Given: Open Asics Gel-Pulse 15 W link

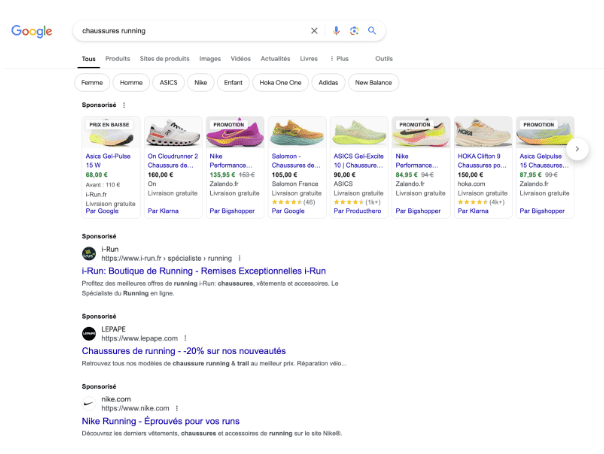Looking at the screenshot, I should point(108,161).
